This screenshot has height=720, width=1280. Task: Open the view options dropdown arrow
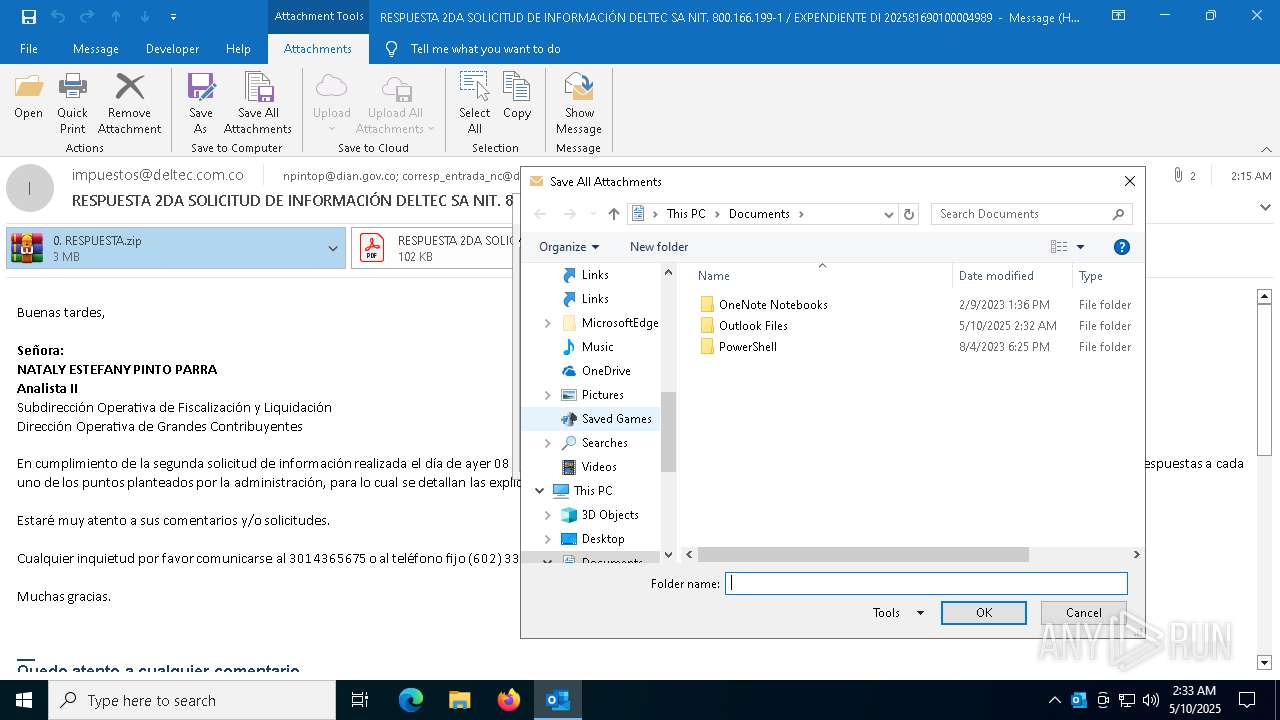click(1080, 247)
